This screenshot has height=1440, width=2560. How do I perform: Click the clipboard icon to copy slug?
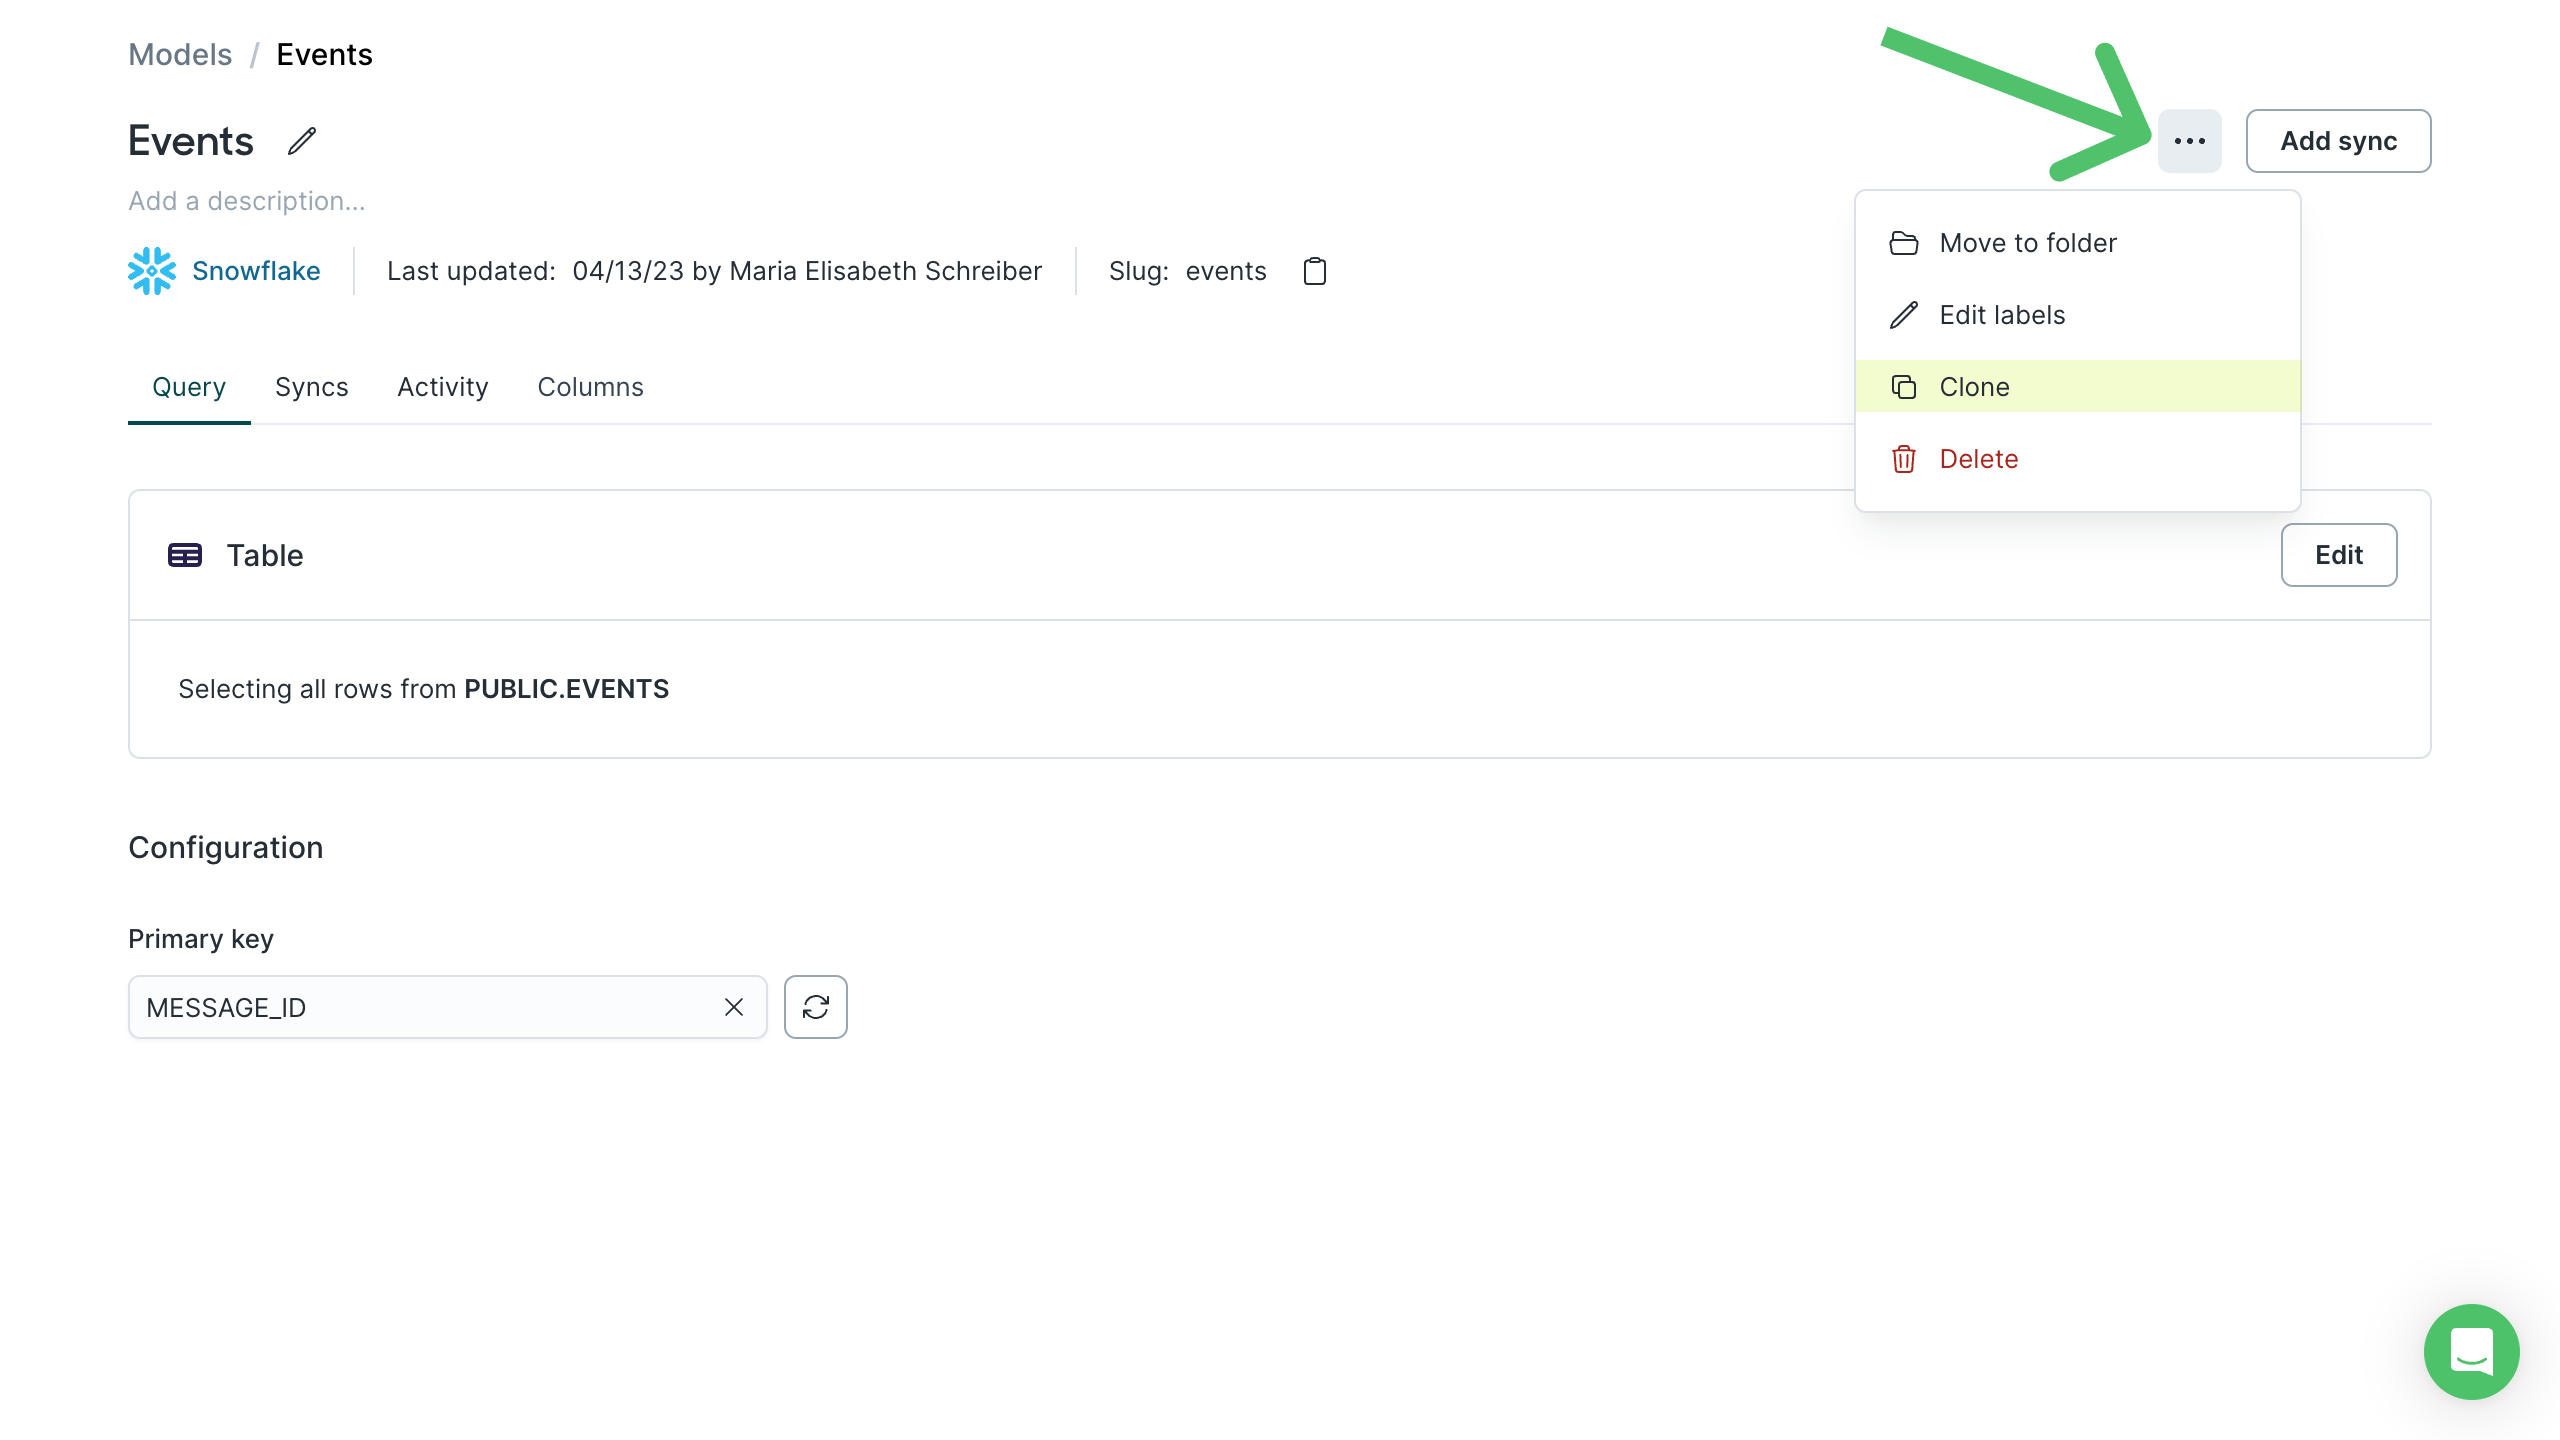click(x=1315, y=271)
